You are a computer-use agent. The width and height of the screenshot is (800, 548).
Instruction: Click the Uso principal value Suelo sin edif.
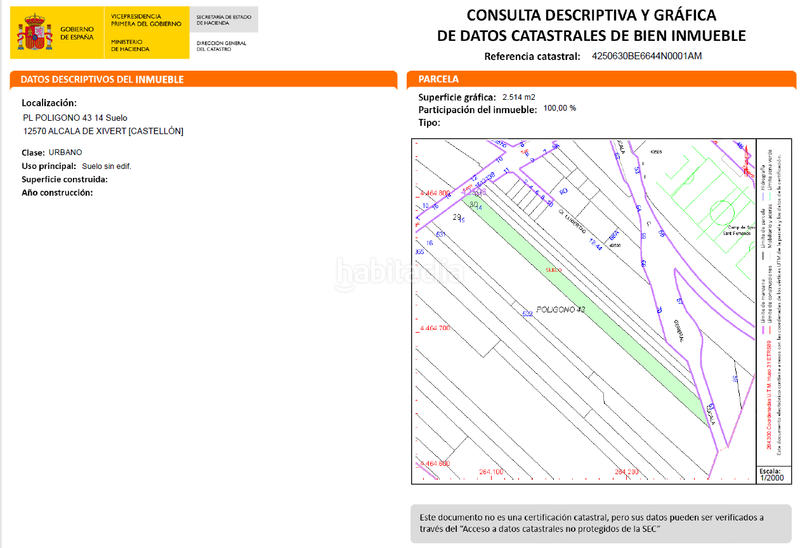pos(107,166)
